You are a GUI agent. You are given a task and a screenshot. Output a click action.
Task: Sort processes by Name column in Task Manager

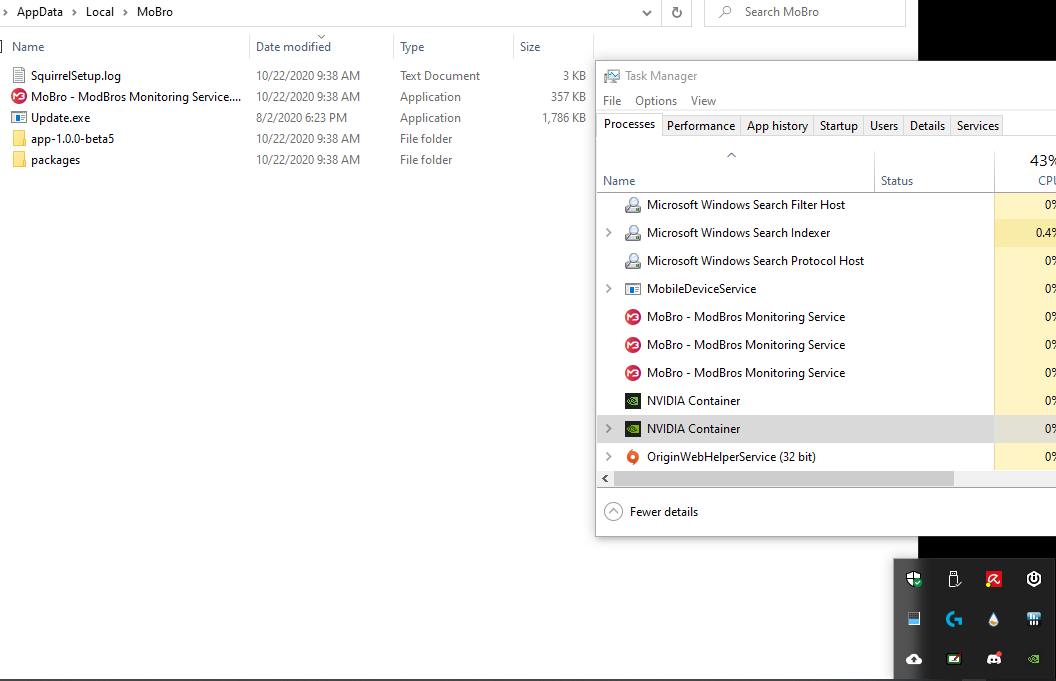(735, 172)
